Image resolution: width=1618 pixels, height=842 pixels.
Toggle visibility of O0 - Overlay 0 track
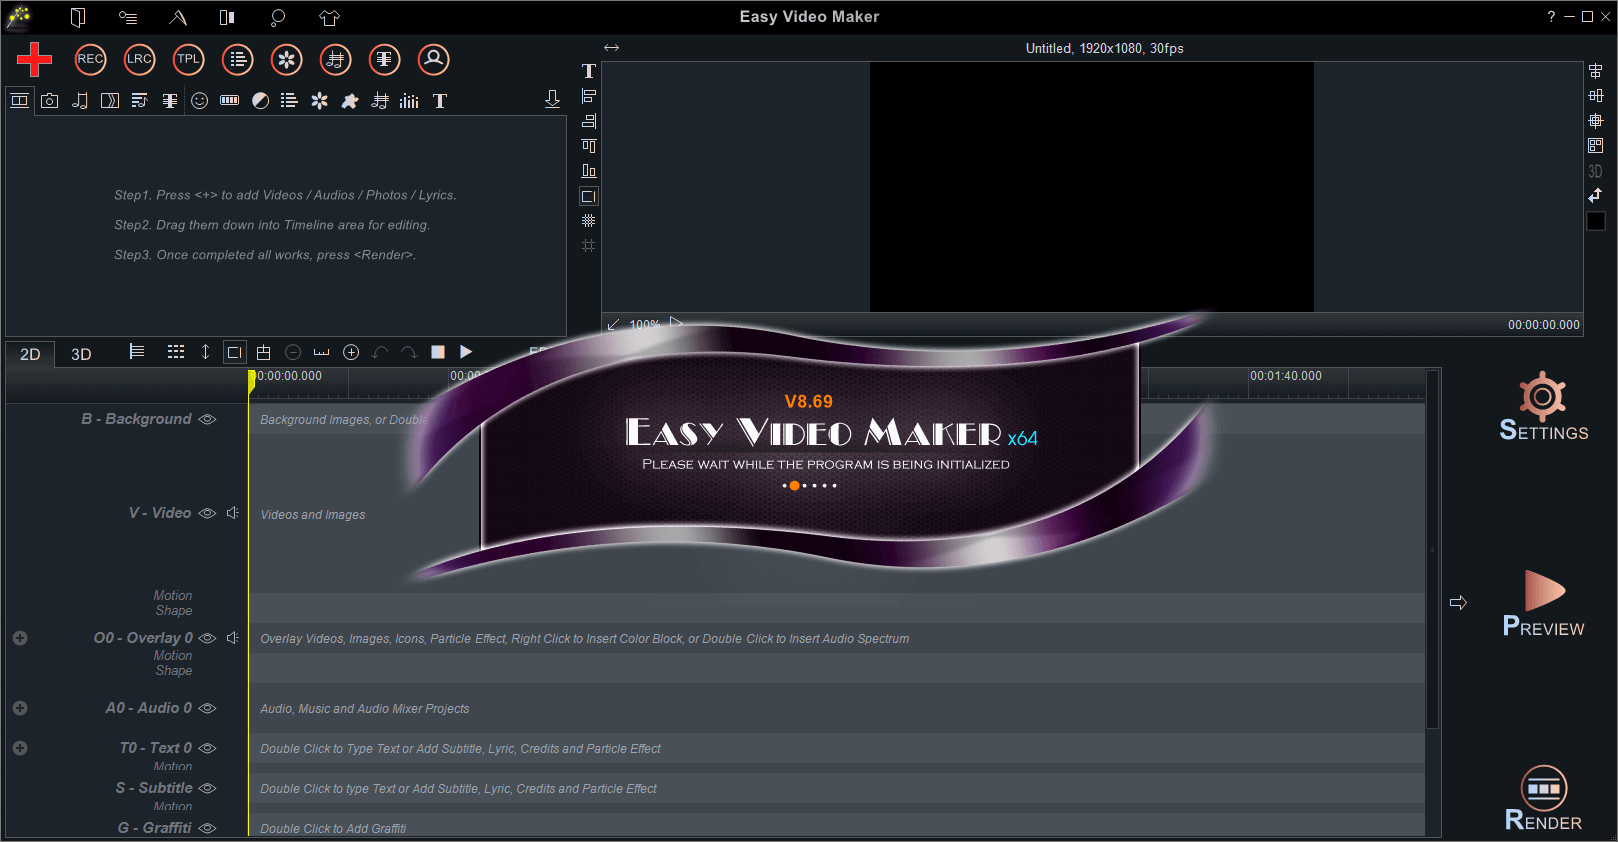coord(207,638)
